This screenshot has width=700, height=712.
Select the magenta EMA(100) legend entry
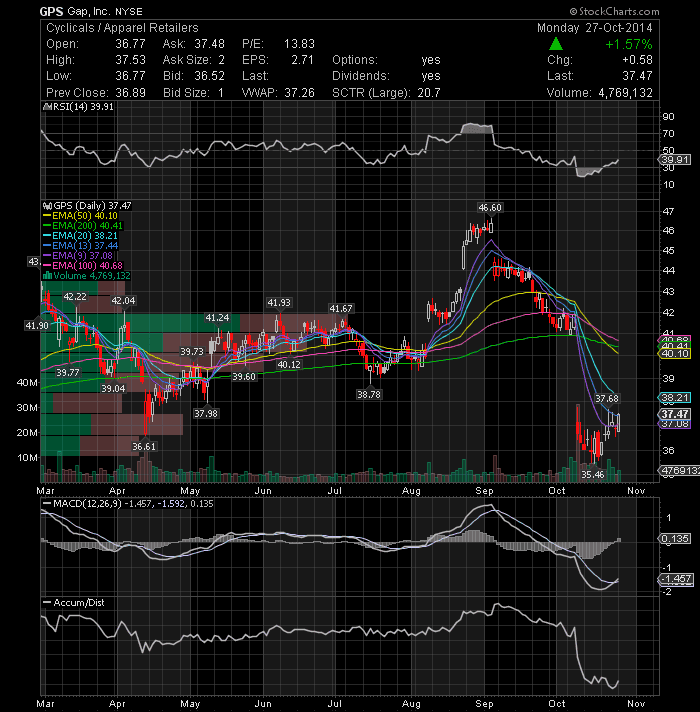click(x=83, y=266)
